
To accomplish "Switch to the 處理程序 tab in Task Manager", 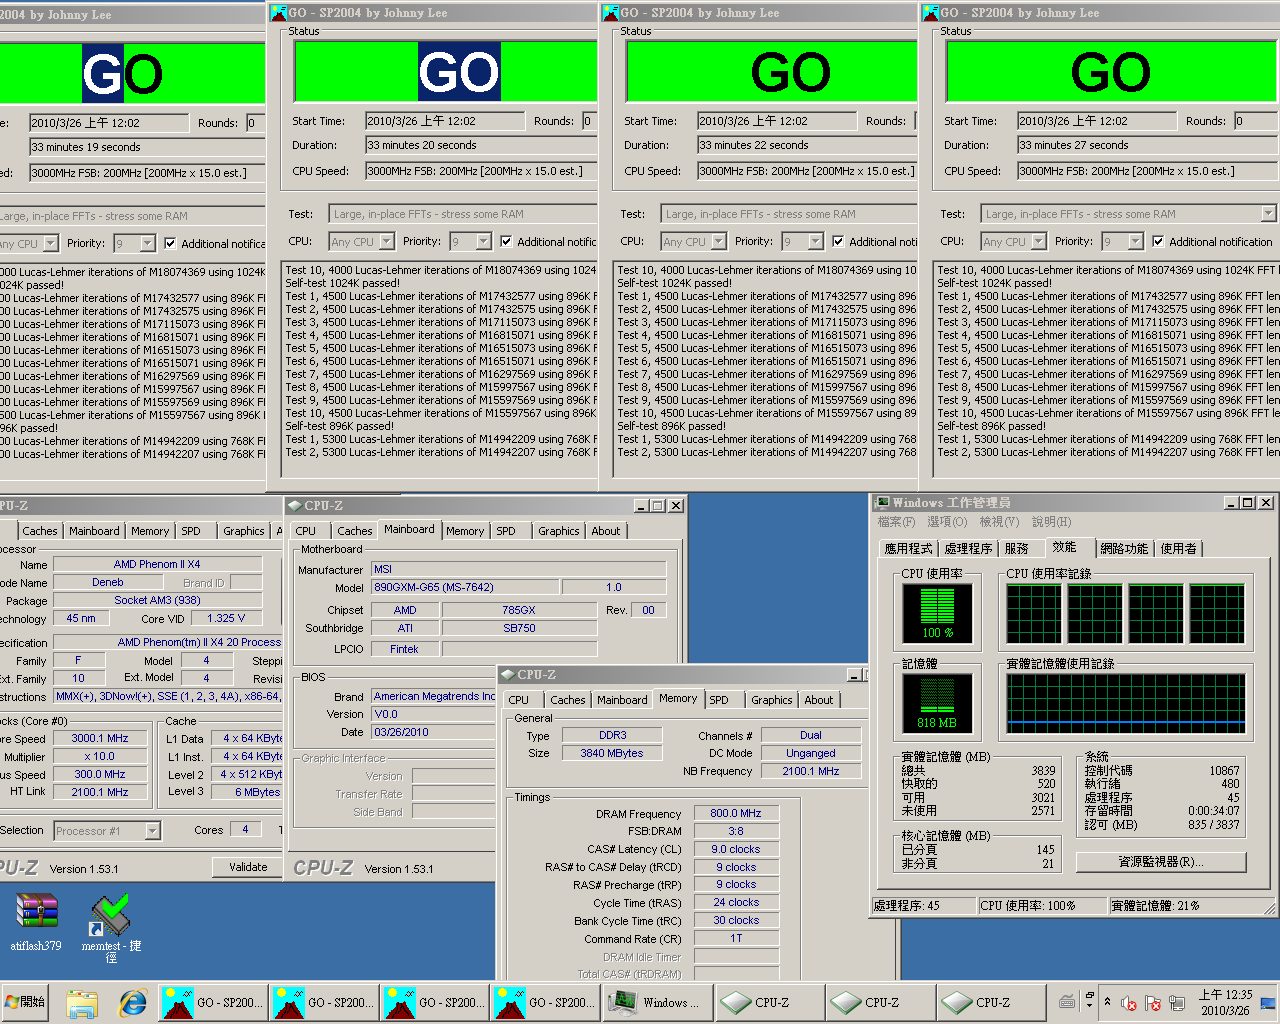I will (x=968, y=549).
